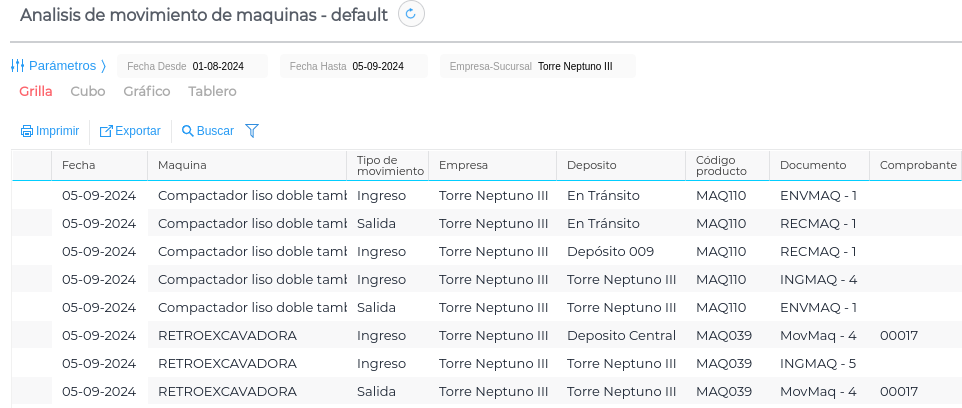Sort by the Maquina column header
962x408 pixels.
[183, 165]
